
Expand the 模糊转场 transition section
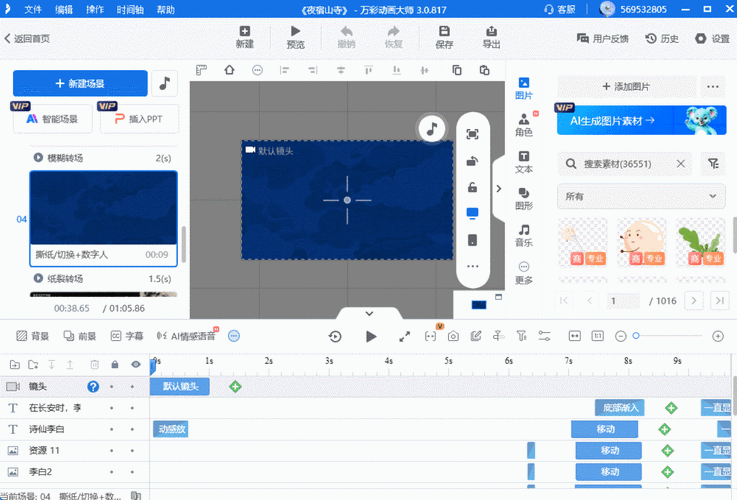click(38, 158)
